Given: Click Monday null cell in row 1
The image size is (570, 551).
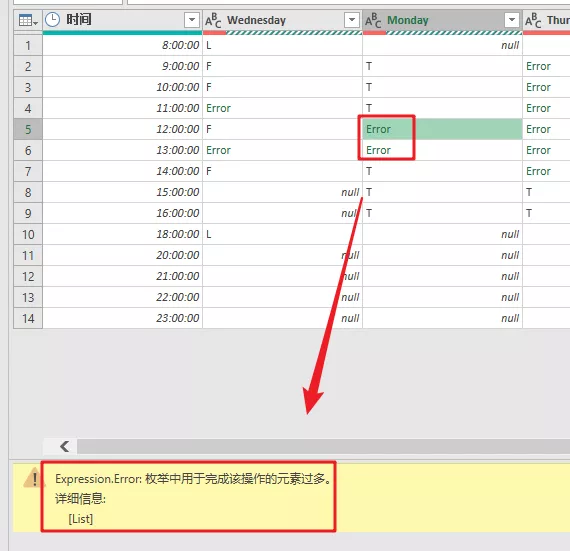Looking at the screenshot, I should [442, 45].
